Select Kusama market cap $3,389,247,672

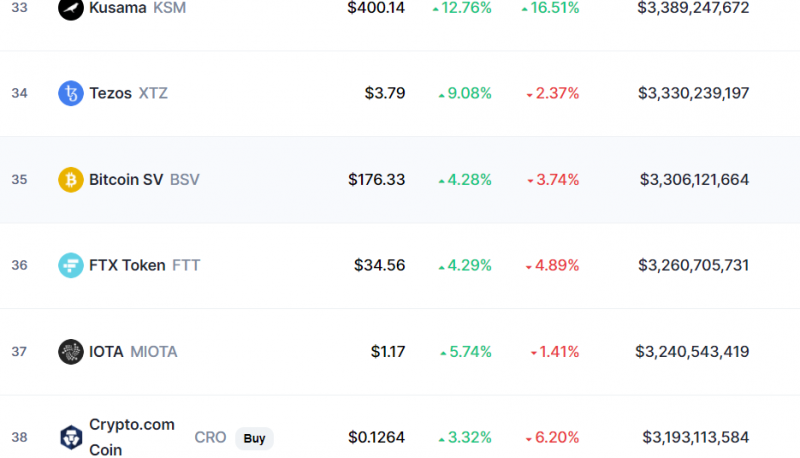[x=693, y=8]
